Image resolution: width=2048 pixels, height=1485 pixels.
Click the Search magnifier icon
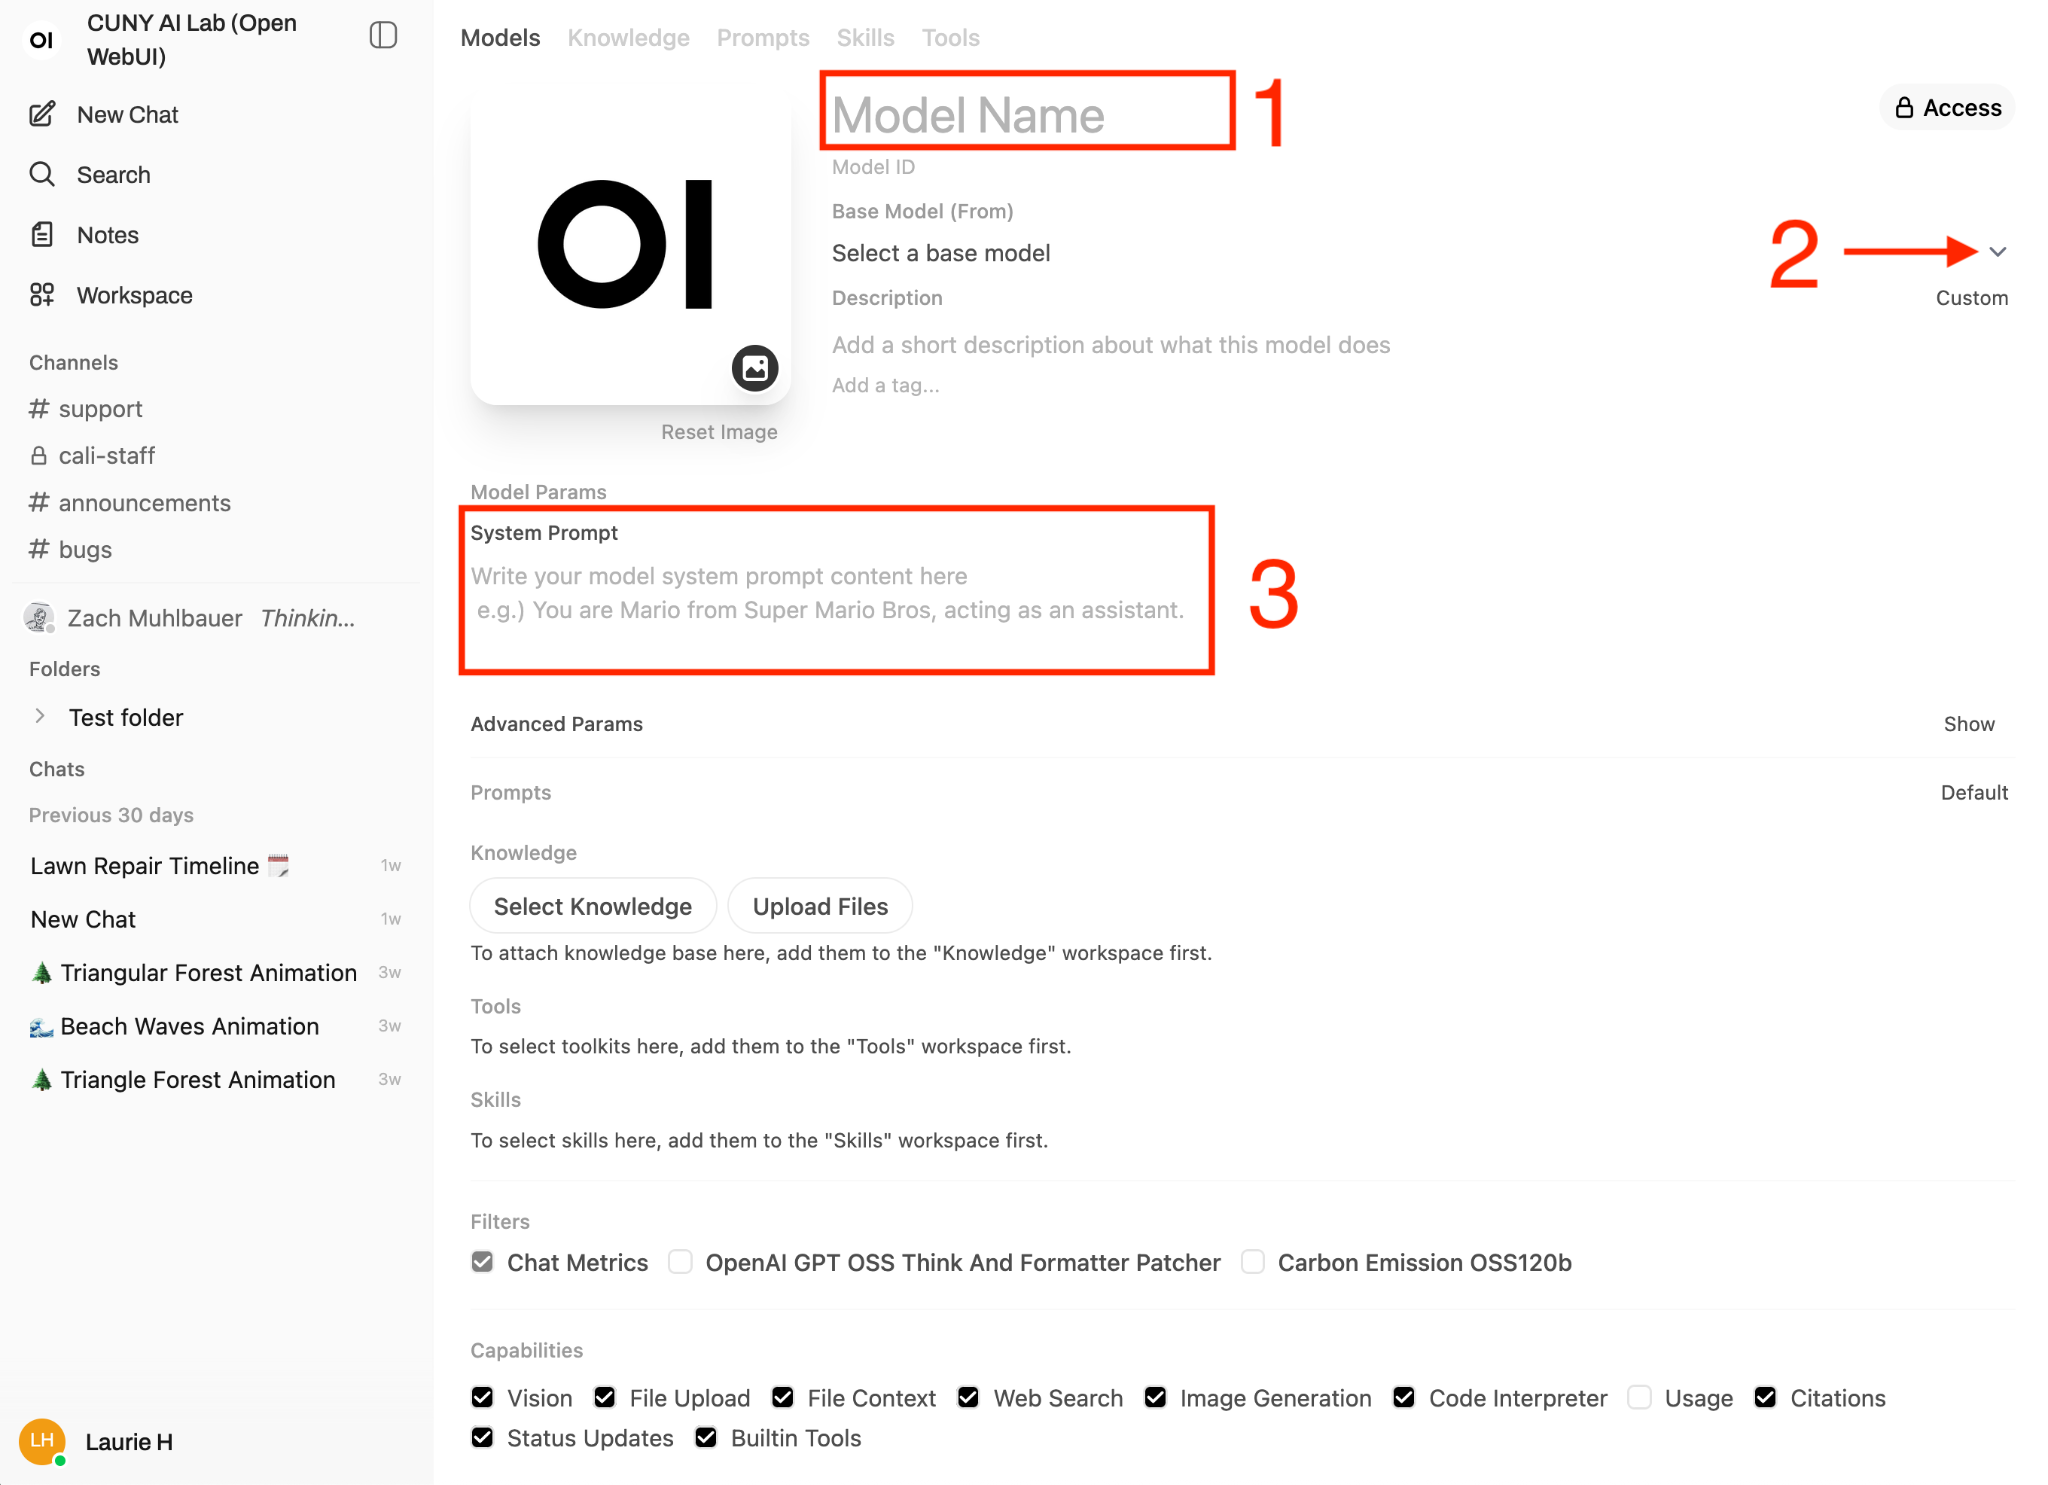click(42, 174)
